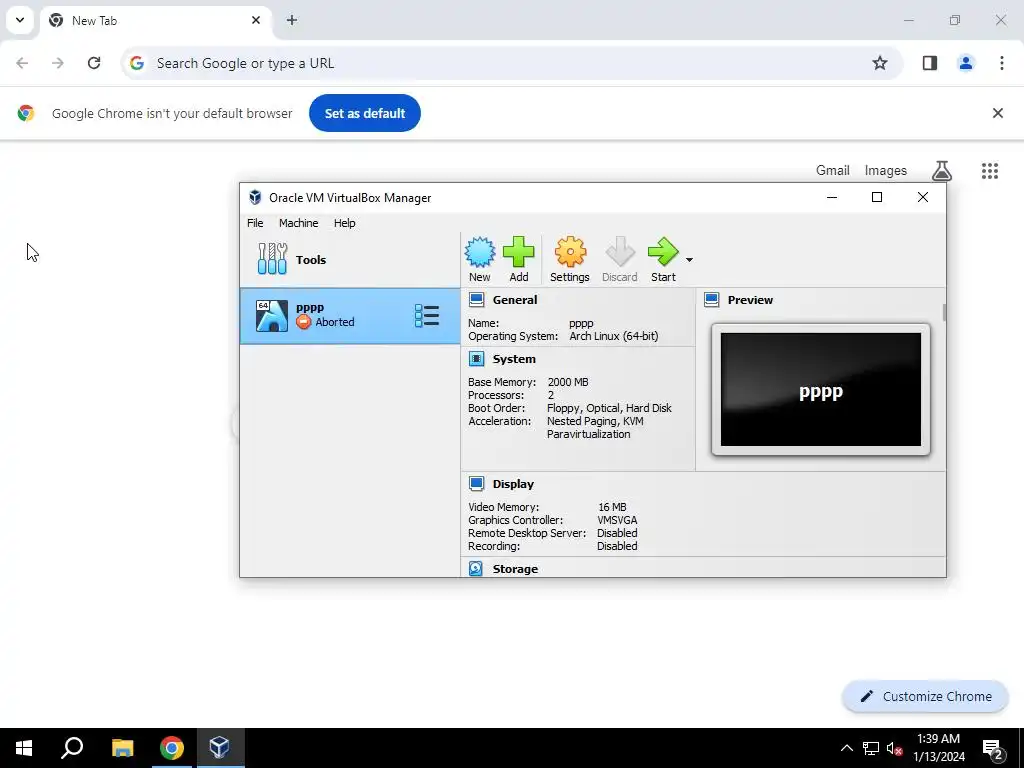Click the Storage section icon
This screenshot has width=1024, height=768.
[x=476, y=569]
